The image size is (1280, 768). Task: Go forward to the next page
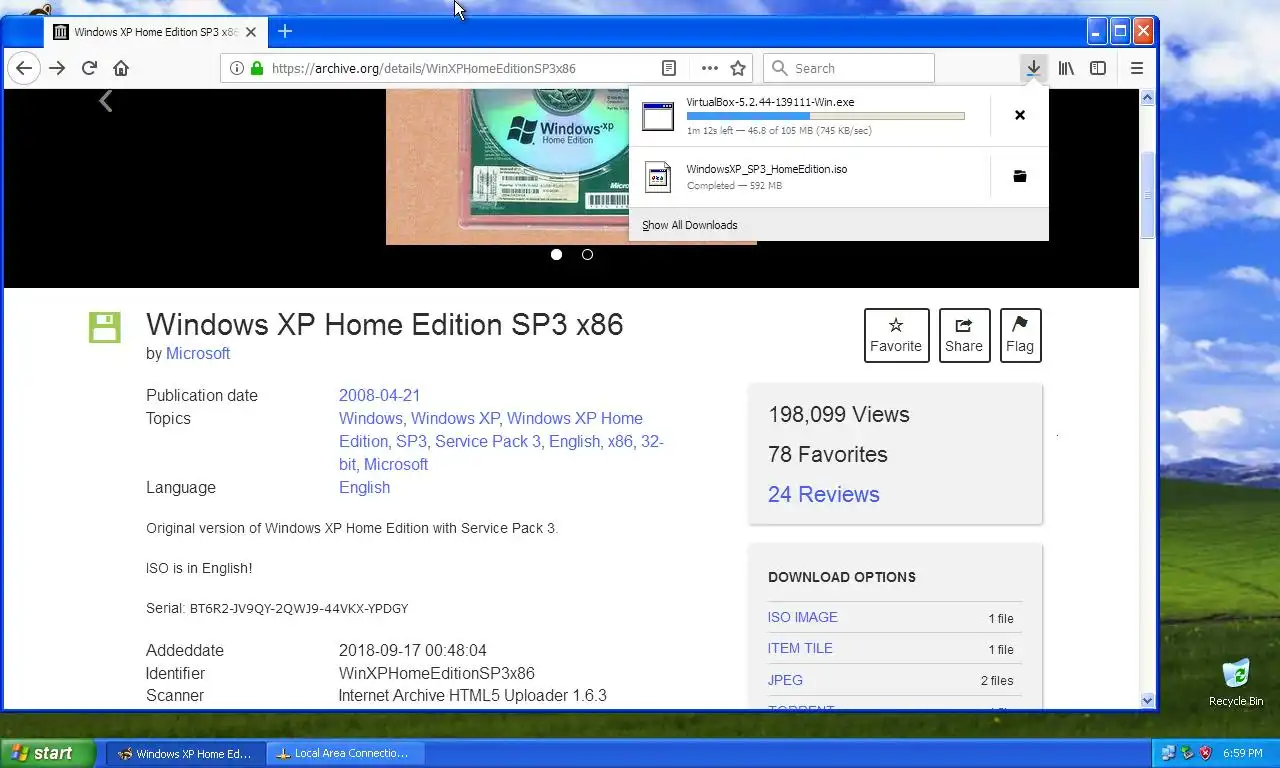tap(57, 68)
